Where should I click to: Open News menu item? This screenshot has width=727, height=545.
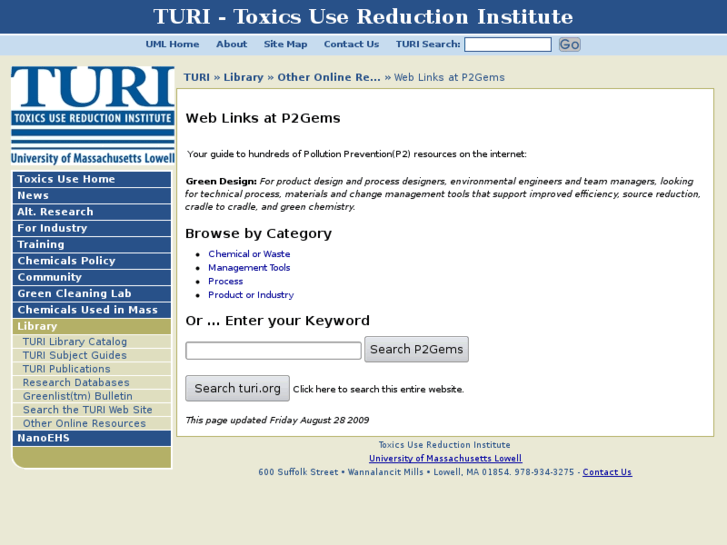point(92,195)
